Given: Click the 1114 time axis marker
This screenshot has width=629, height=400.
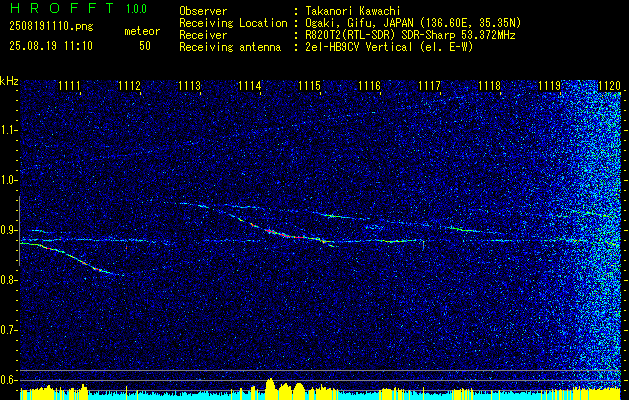Looking at the screenshot, I should (250, 85).
